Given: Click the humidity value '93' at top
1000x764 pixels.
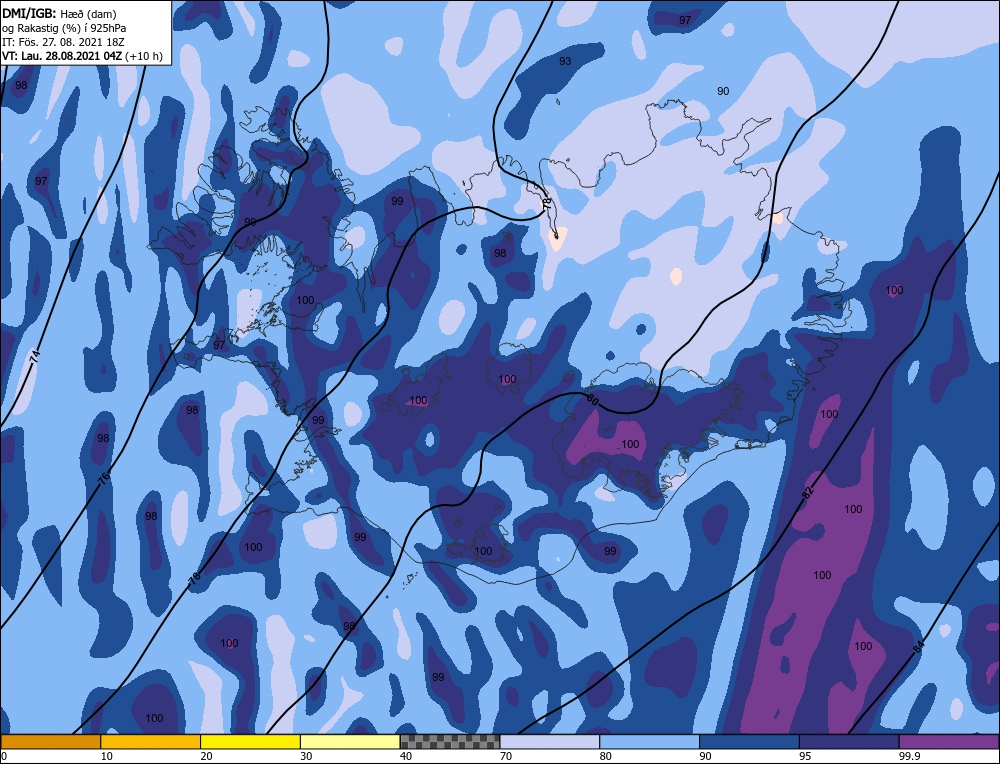Looking at the screenshot, I should (565, 61).
